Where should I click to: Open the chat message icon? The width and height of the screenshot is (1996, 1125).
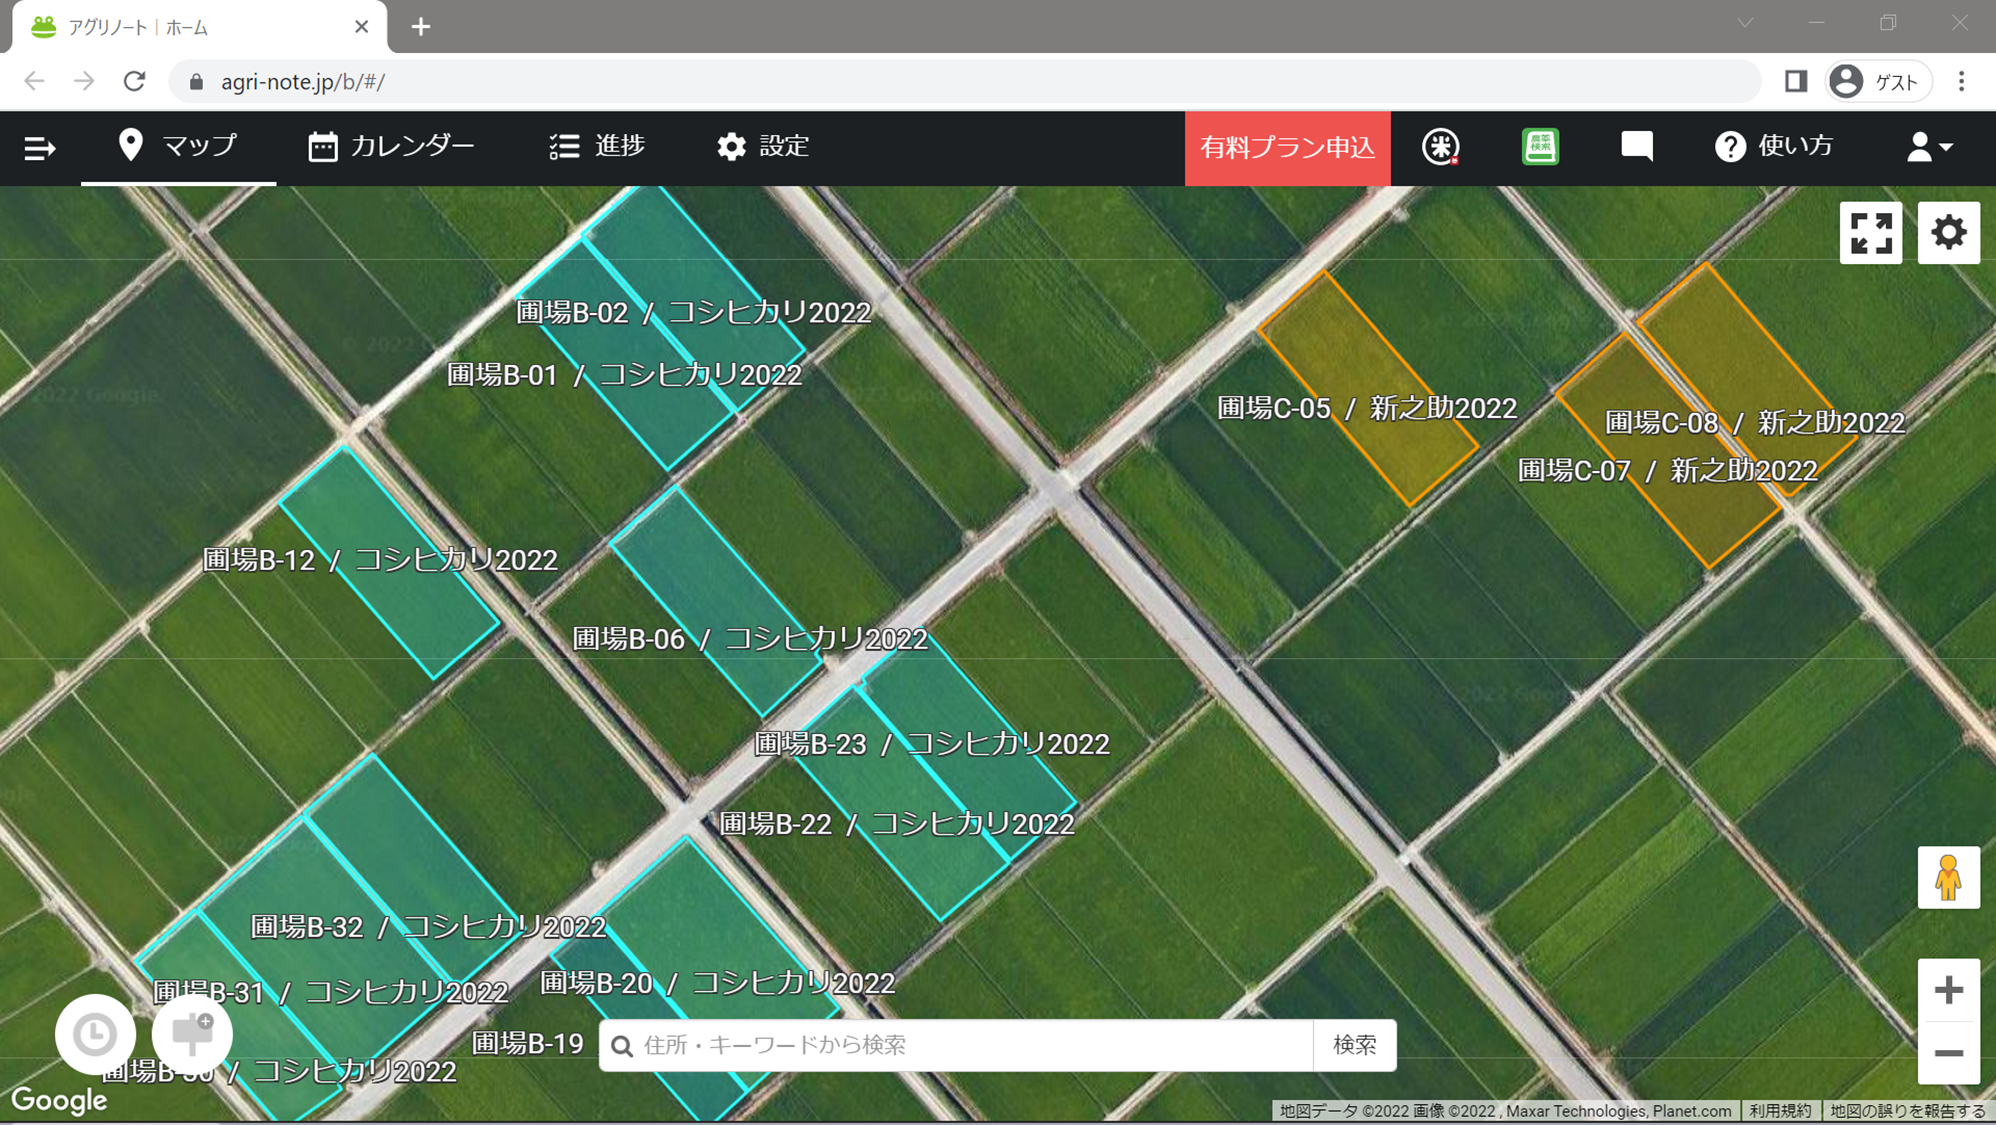tap(1637, 147)
